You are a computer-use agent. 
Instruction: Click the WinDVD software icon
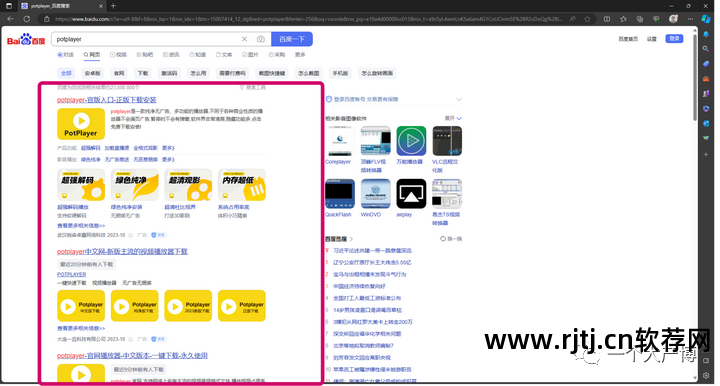point(376,194)
